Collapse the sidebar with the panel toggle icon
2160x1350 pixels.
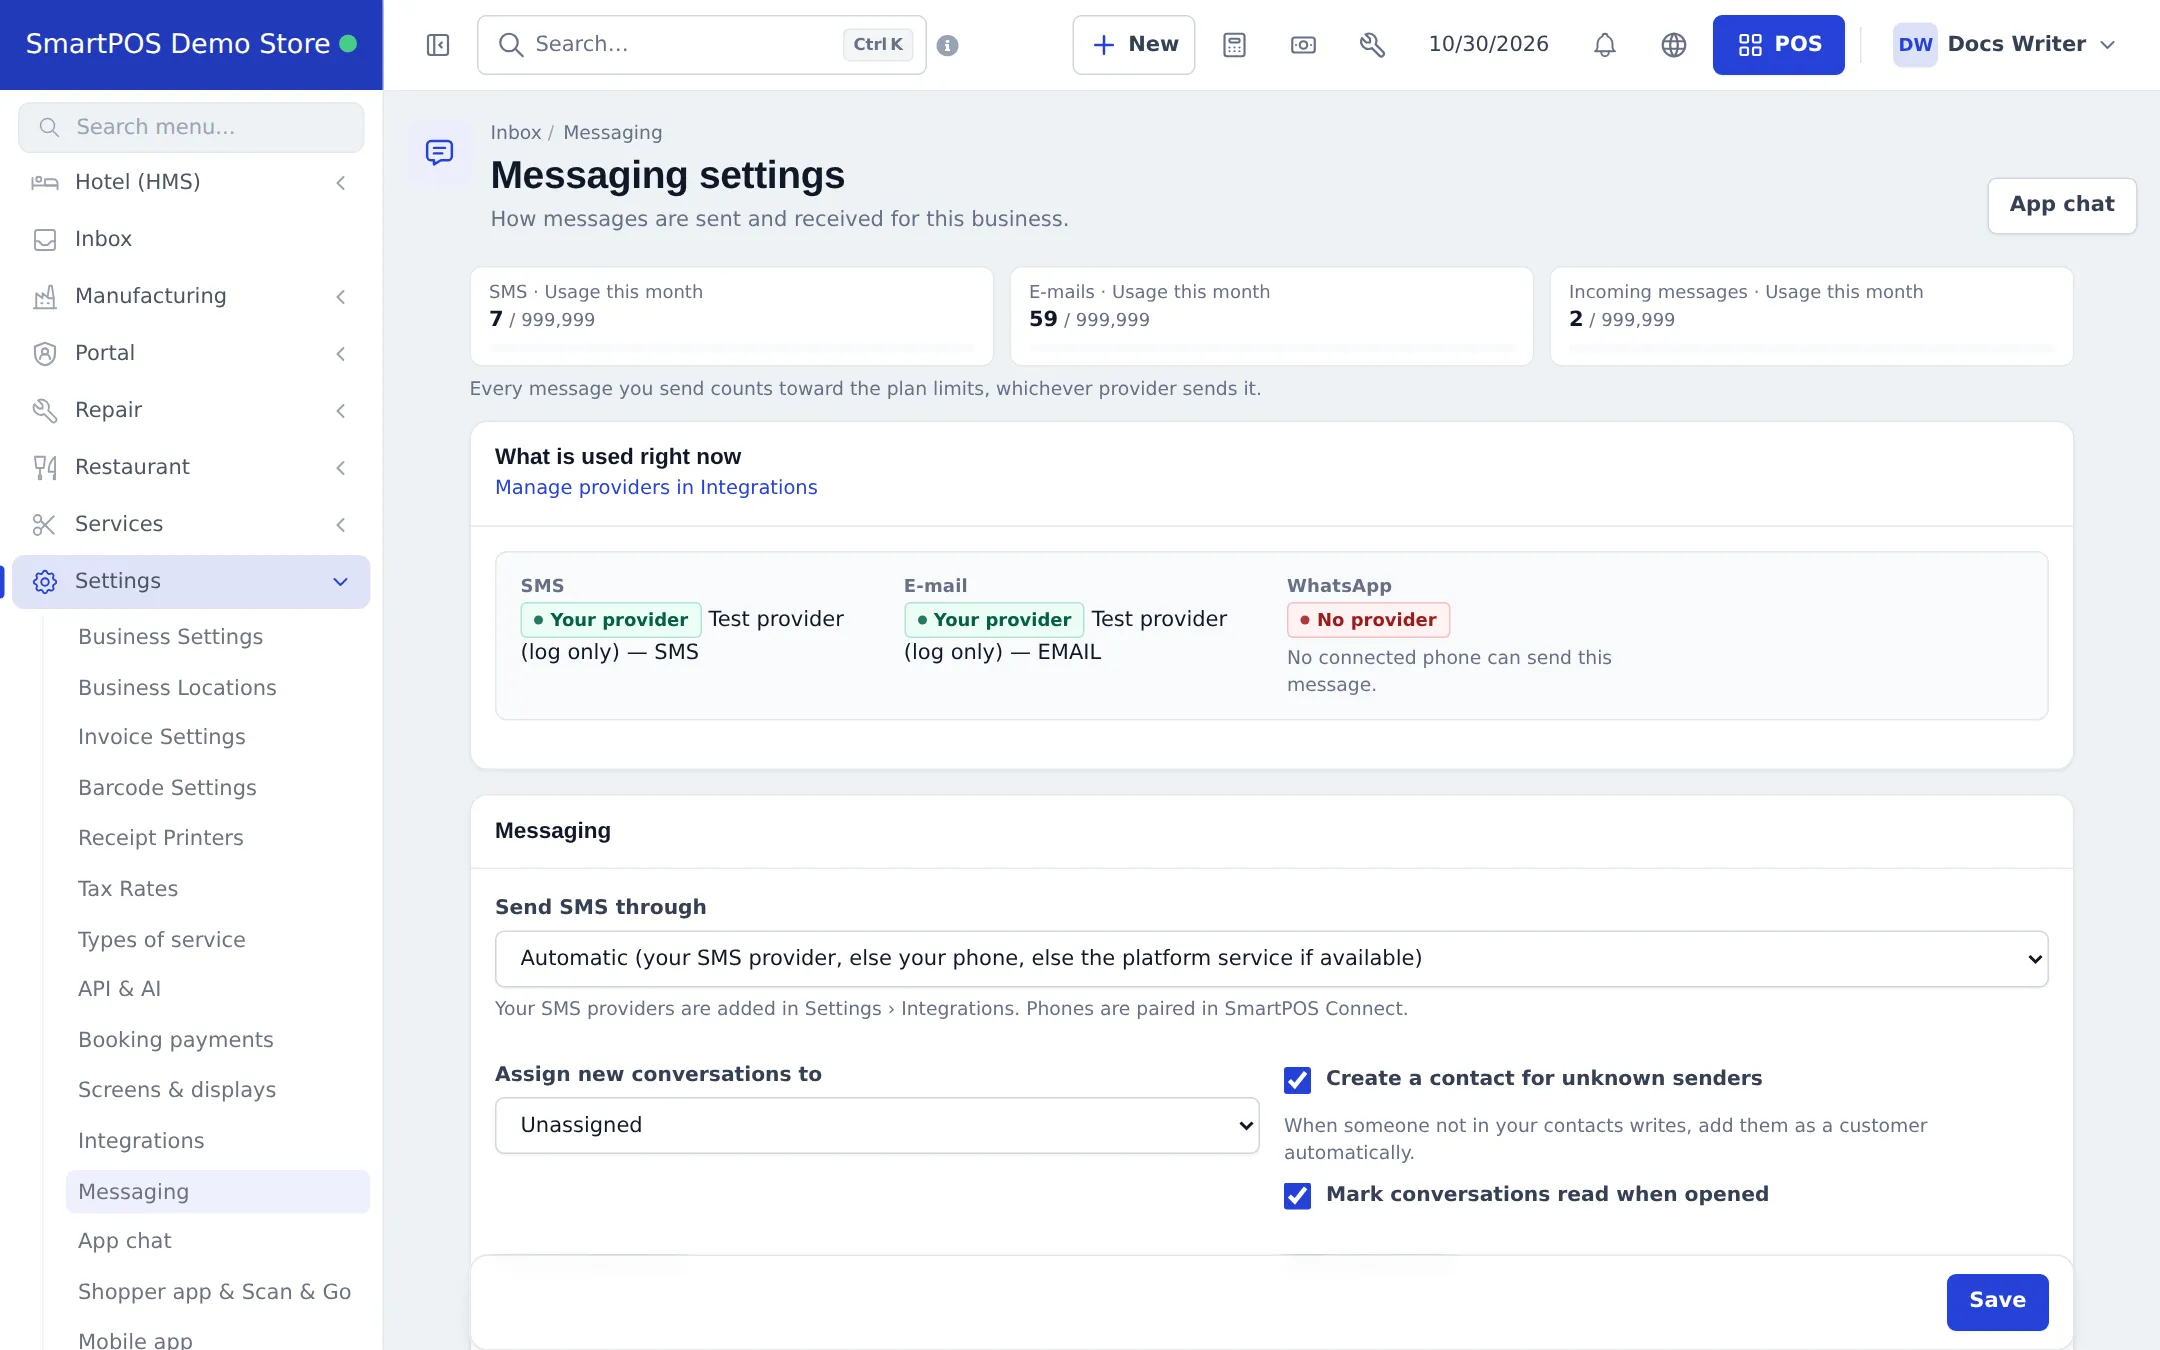(x=438, y=45)
